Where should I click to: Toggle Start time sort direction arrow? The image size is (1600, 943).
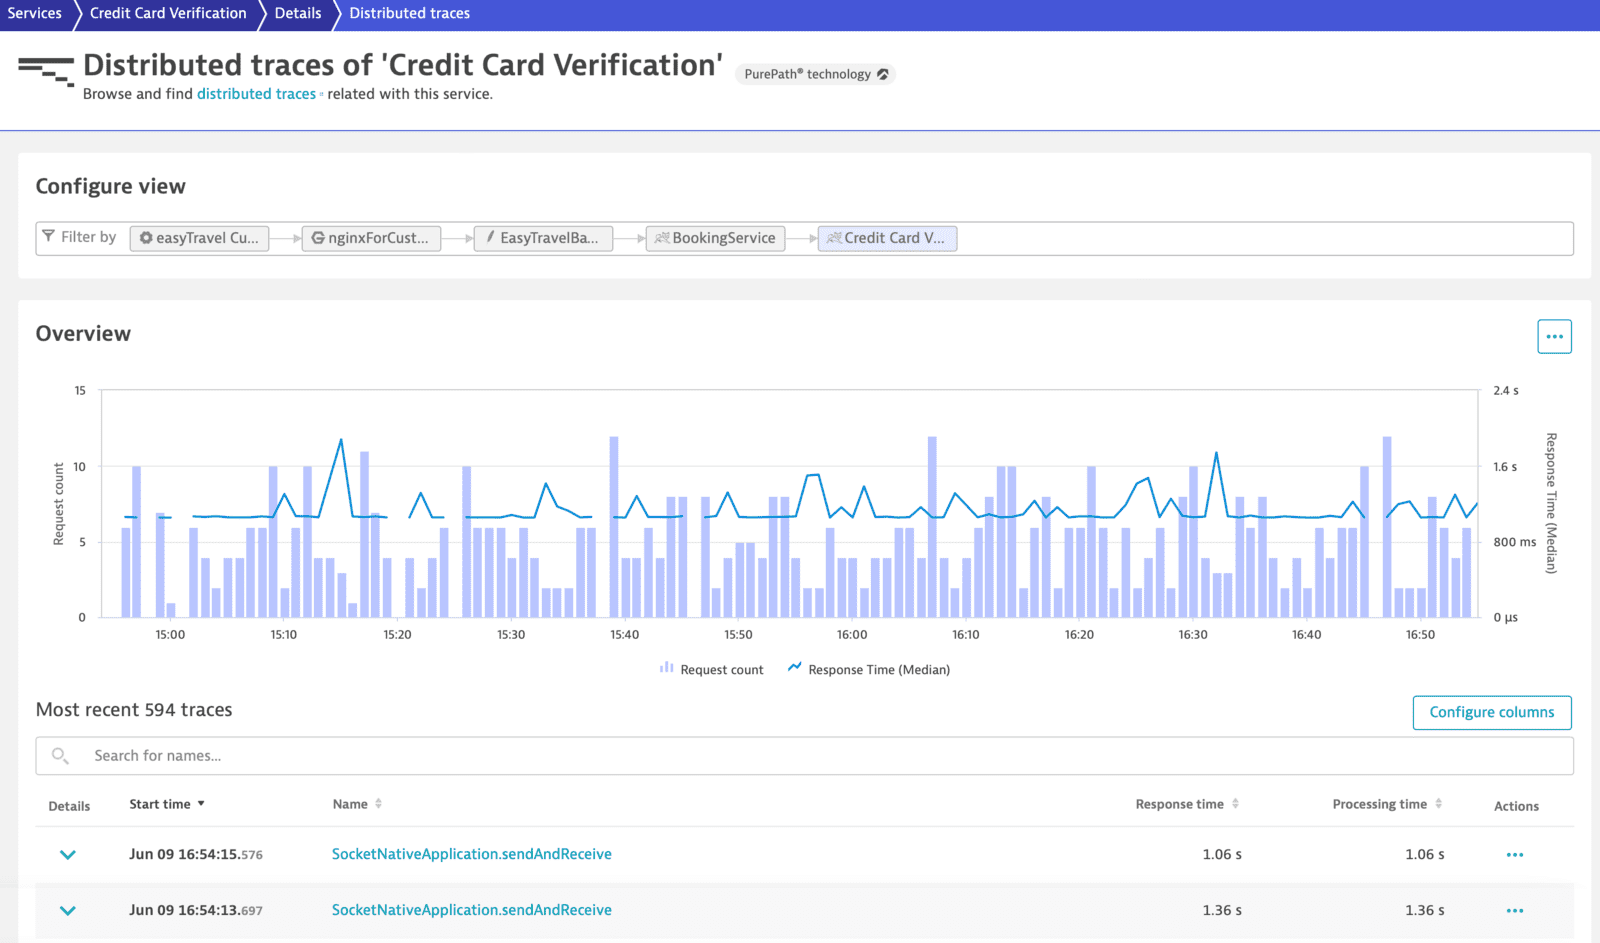pos(201,804)
